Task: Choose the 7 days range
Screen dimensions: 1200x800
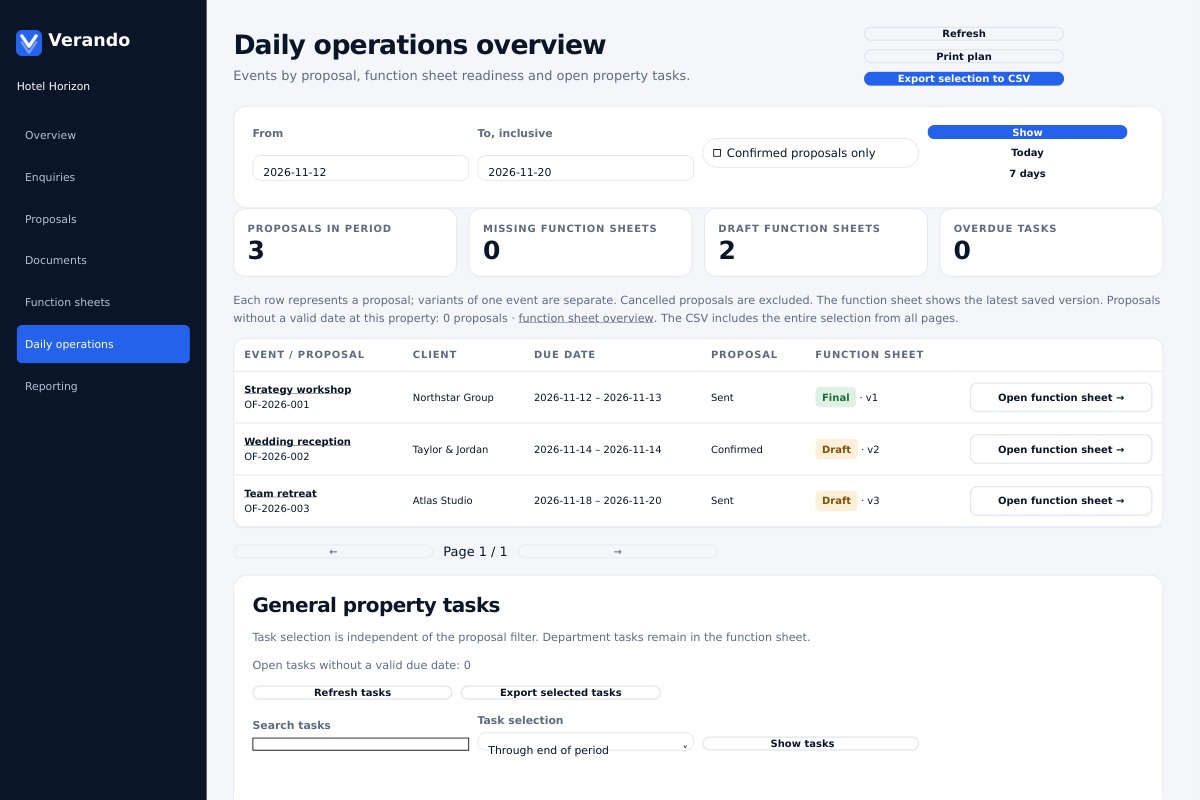Action: click(1027, 174)
